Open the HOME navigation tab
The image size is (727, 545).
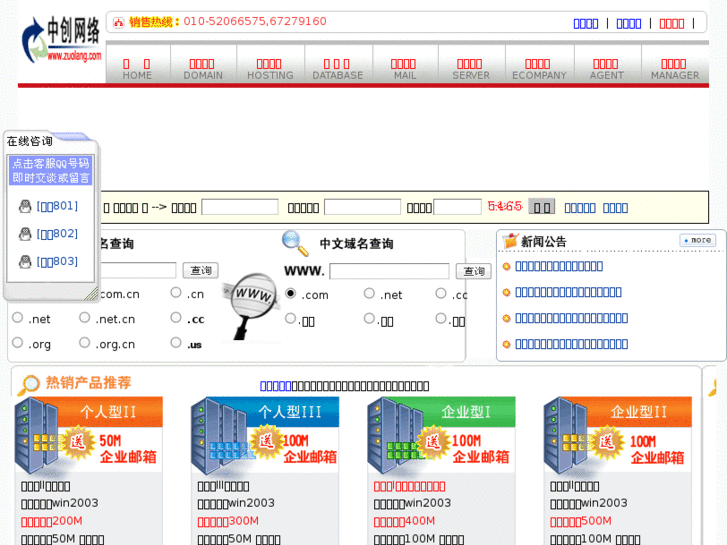point(137,69)
